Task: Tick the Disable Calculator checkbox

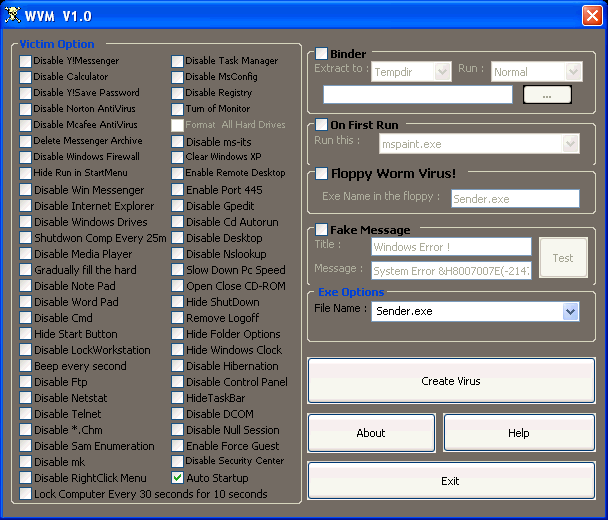Action: (x=25, y=77)
